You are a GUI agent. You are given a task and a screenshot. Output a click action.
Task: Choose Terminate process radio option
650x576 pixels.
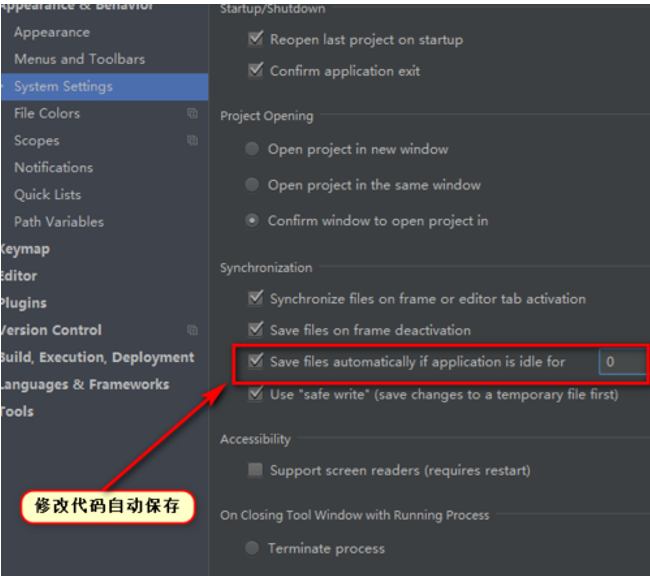252,548
